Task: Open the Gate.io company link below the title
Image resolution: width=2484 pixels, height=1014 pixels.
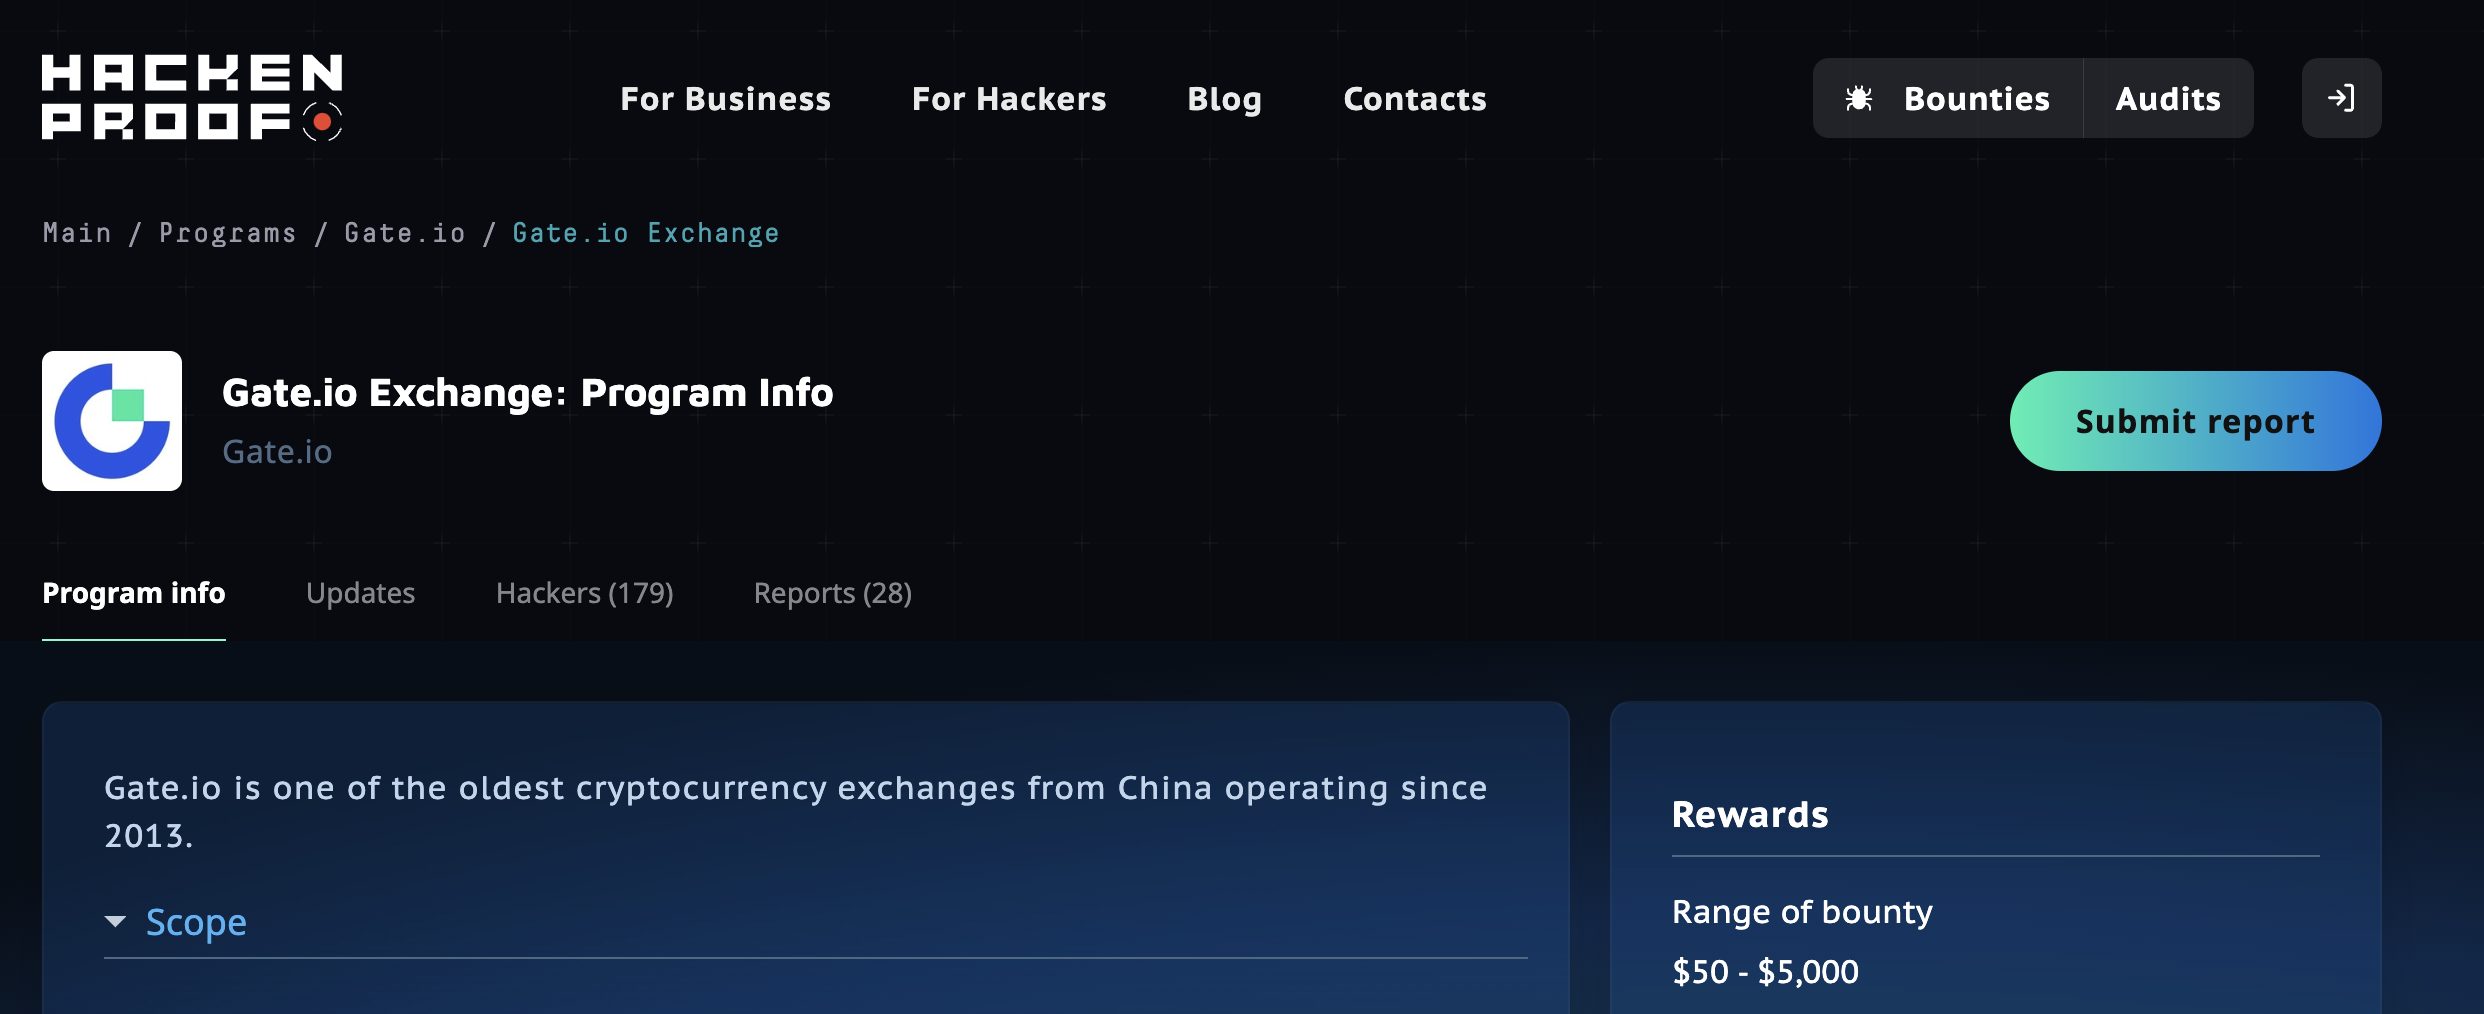Action: click(277, 452)
